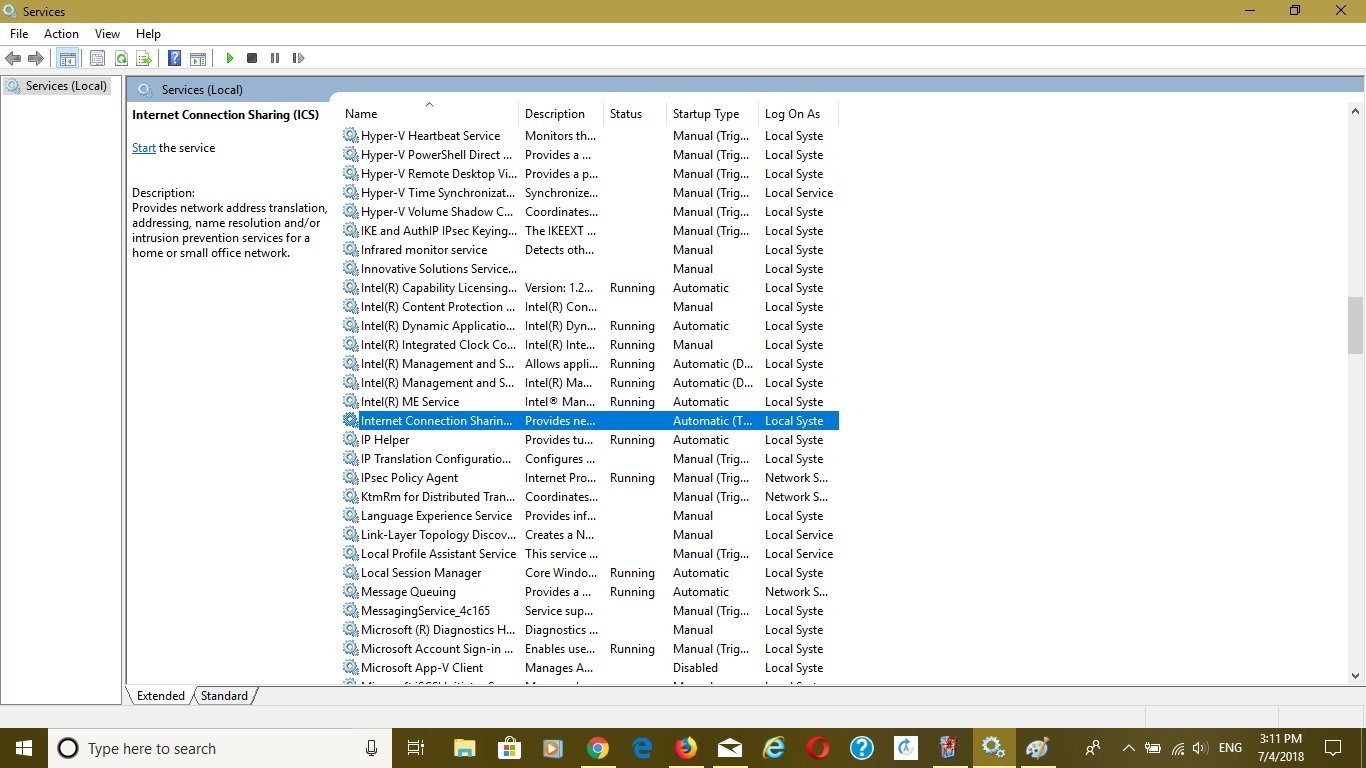1366x768 pixels.
Task: Select the IKE and AuthIP IPsec Keying row
Action: pos(590,231)
